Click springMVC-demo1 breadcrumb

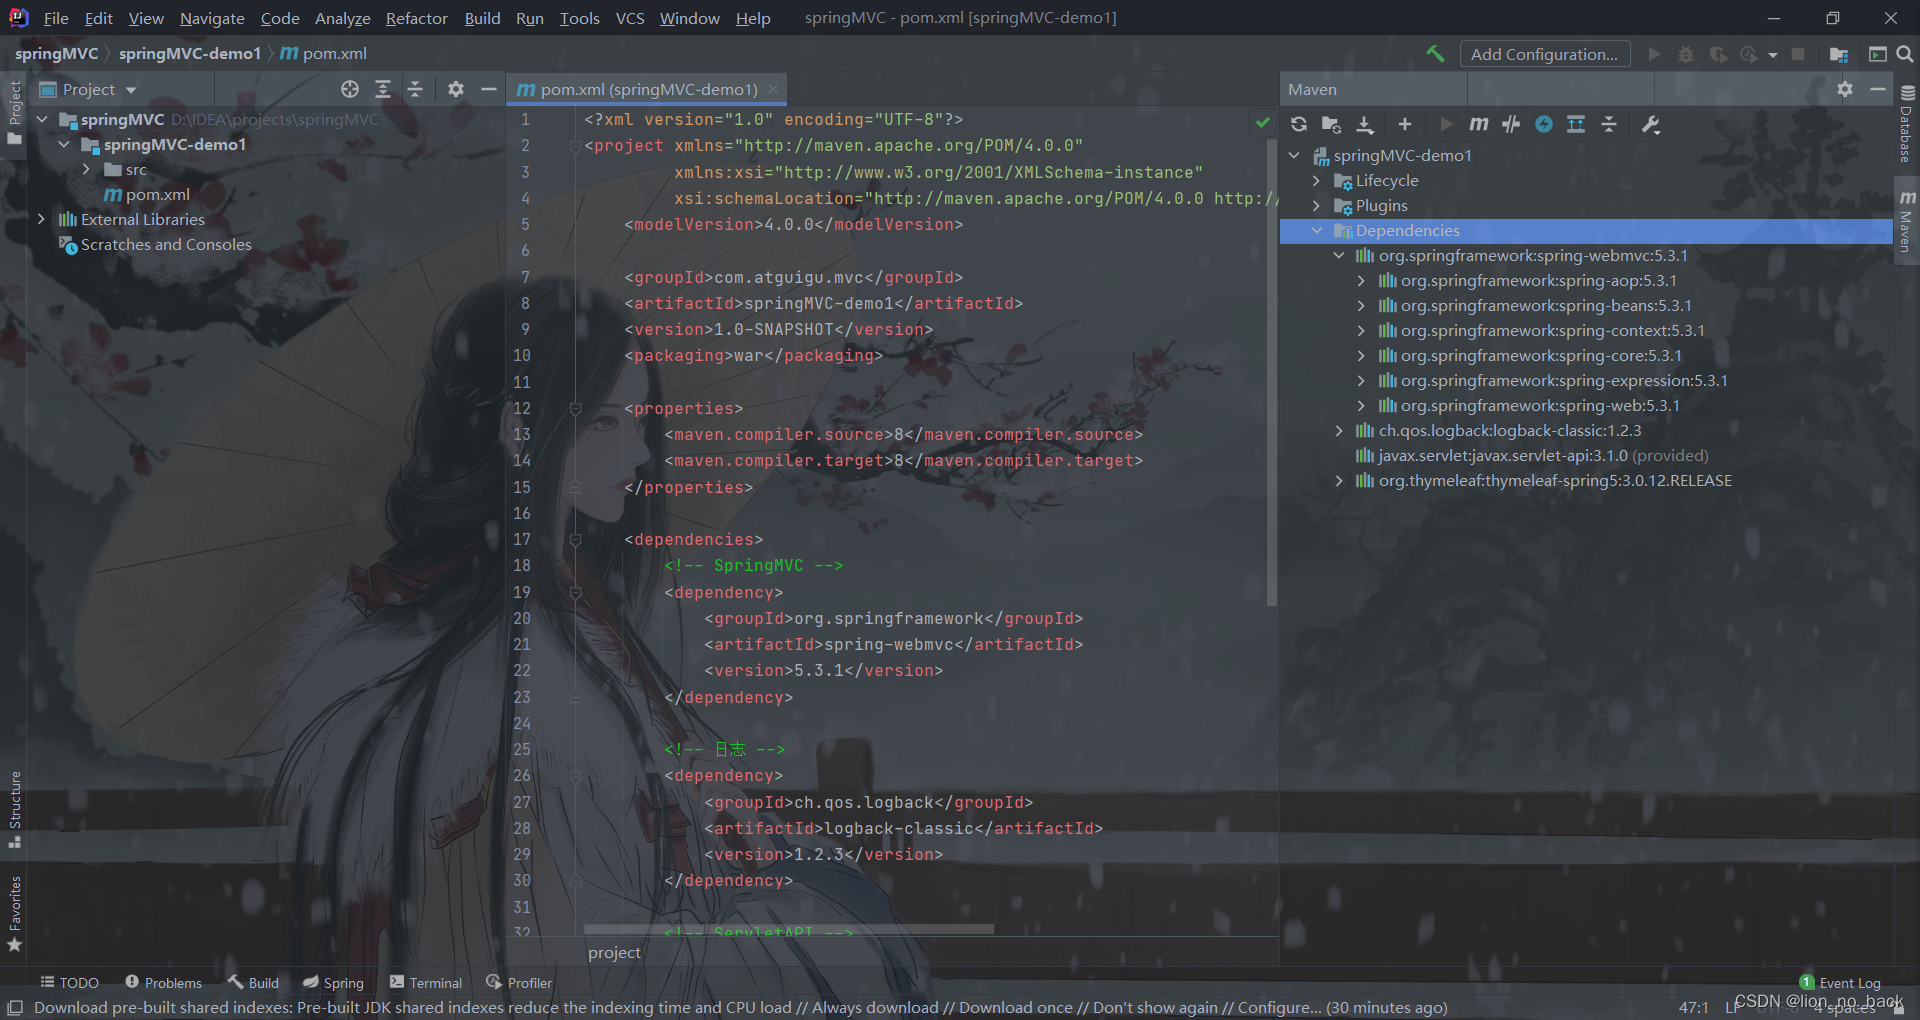pyautogui.click(x=190, y=53)
